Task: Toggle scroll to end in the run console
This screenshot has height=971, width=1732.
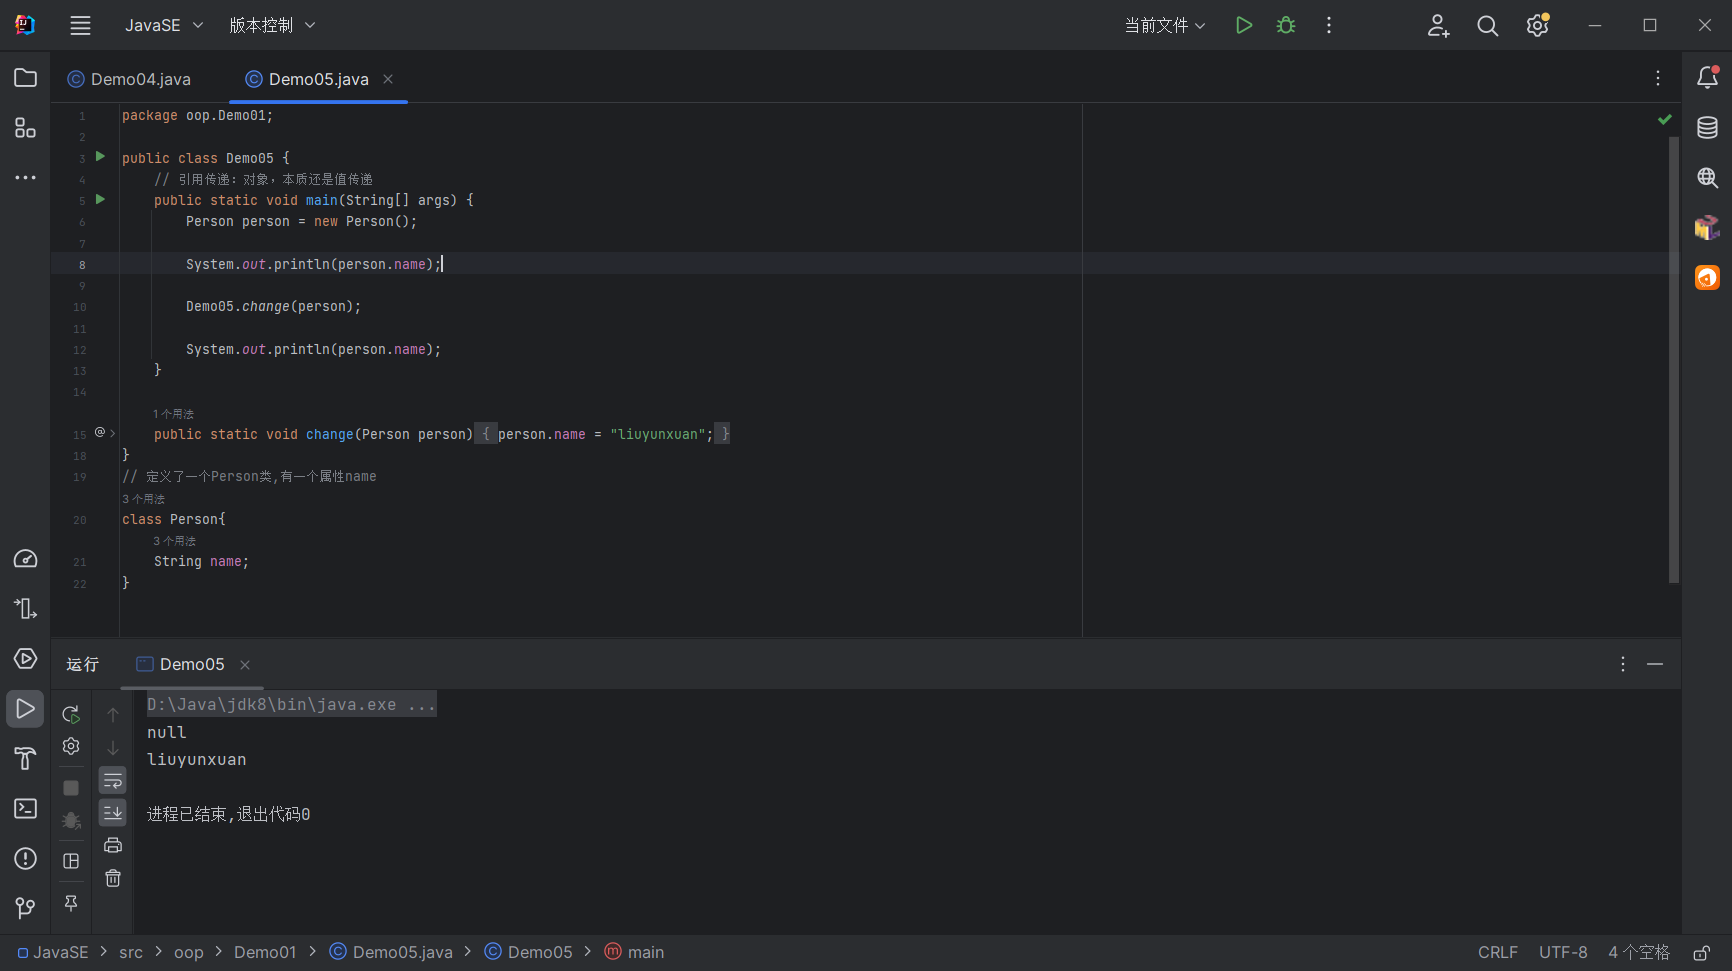Action: point(113,813)
